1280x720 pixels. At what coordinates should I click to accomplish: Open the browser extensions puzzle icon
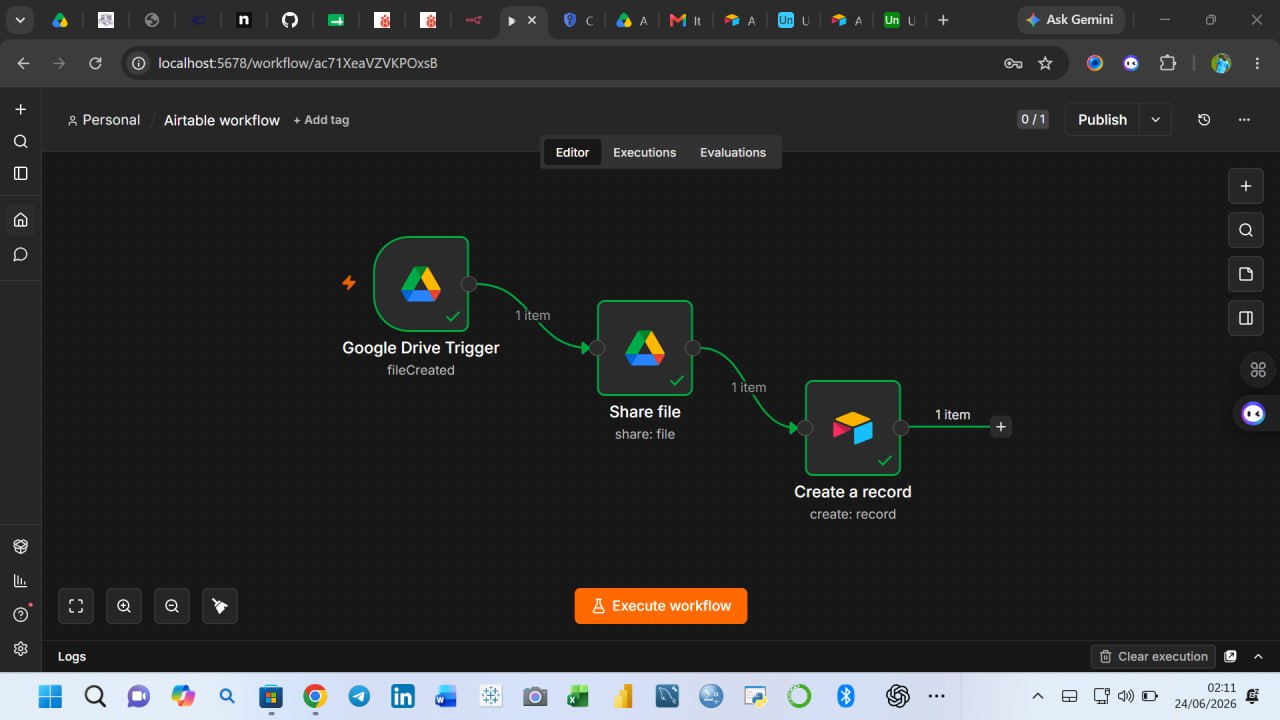(x=1168, y=63)
